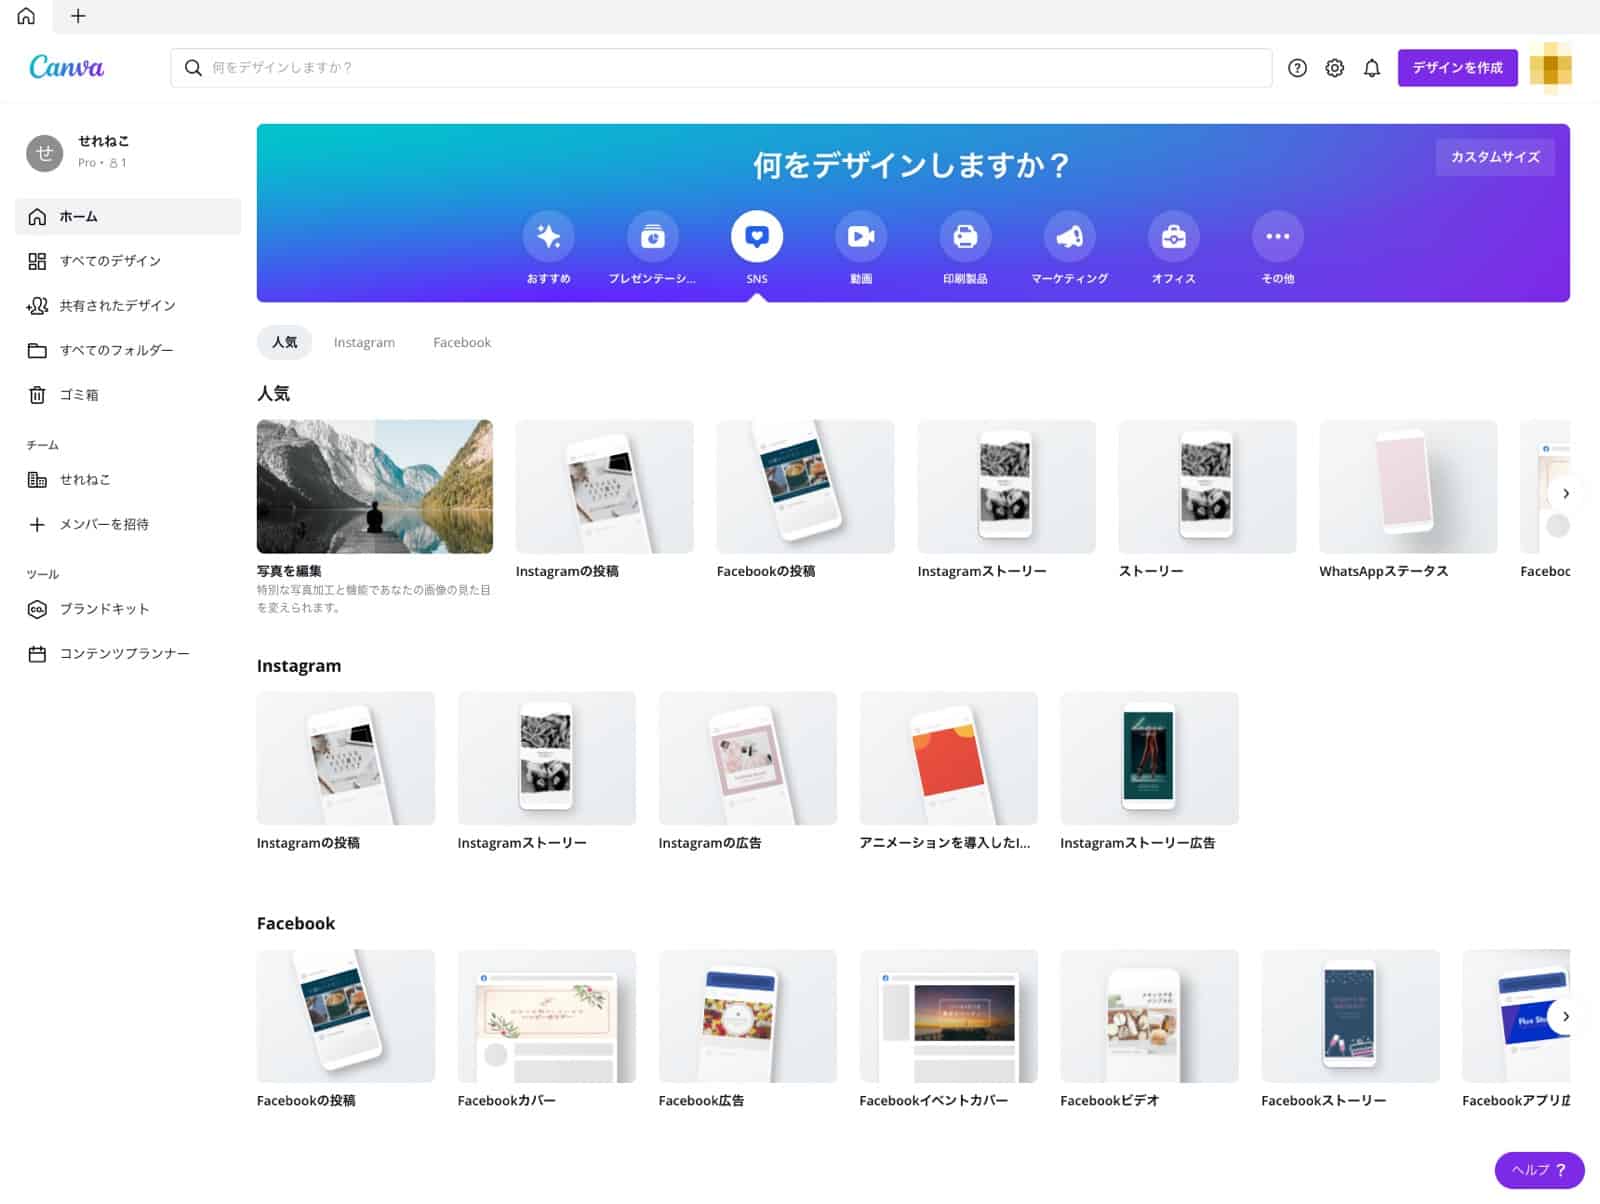
Task: Open すべてのデザイン in sidebar
Action: pyautogui.click(x=128, y=261)
